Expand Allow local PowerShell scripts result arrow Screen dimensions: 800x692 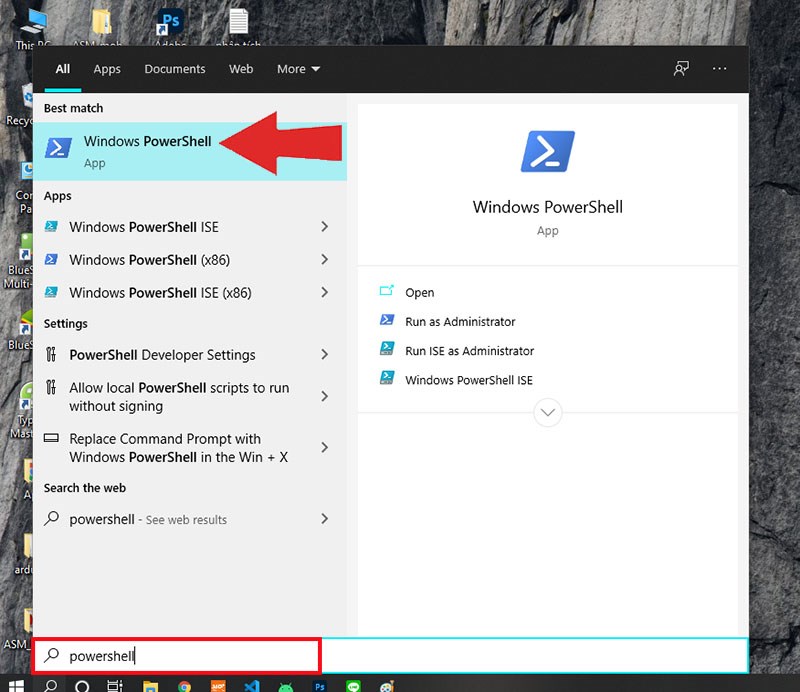click(324, 397)
